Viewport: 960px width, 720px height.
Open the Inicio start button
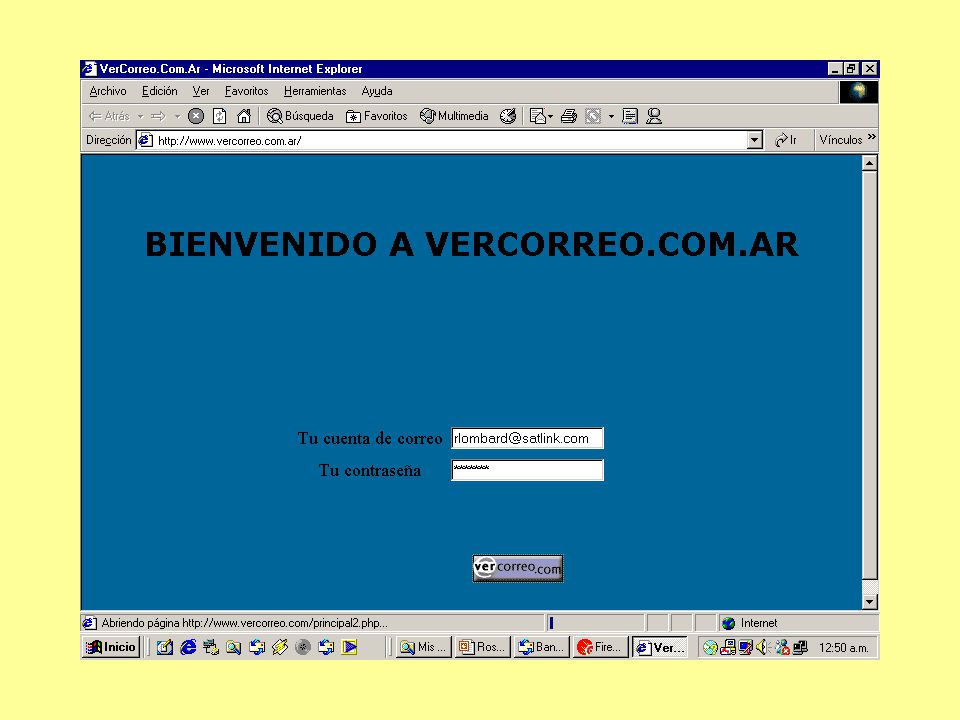(111, 647)
